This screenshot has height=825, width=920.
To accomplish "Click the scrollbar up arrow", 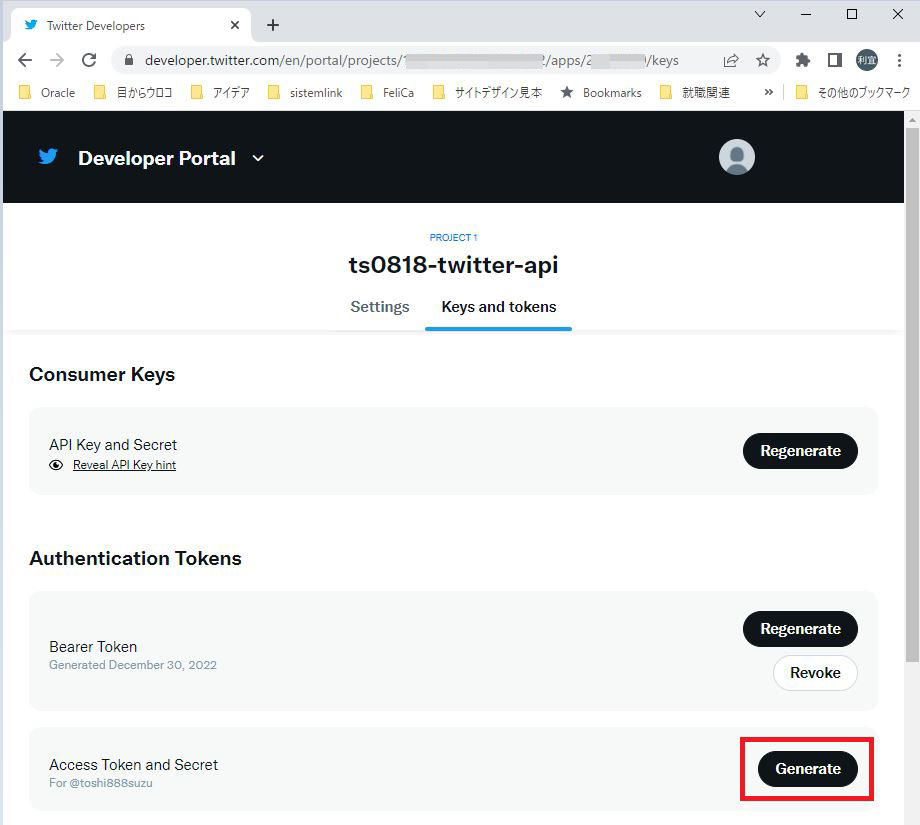I will [x=912, y=120].
